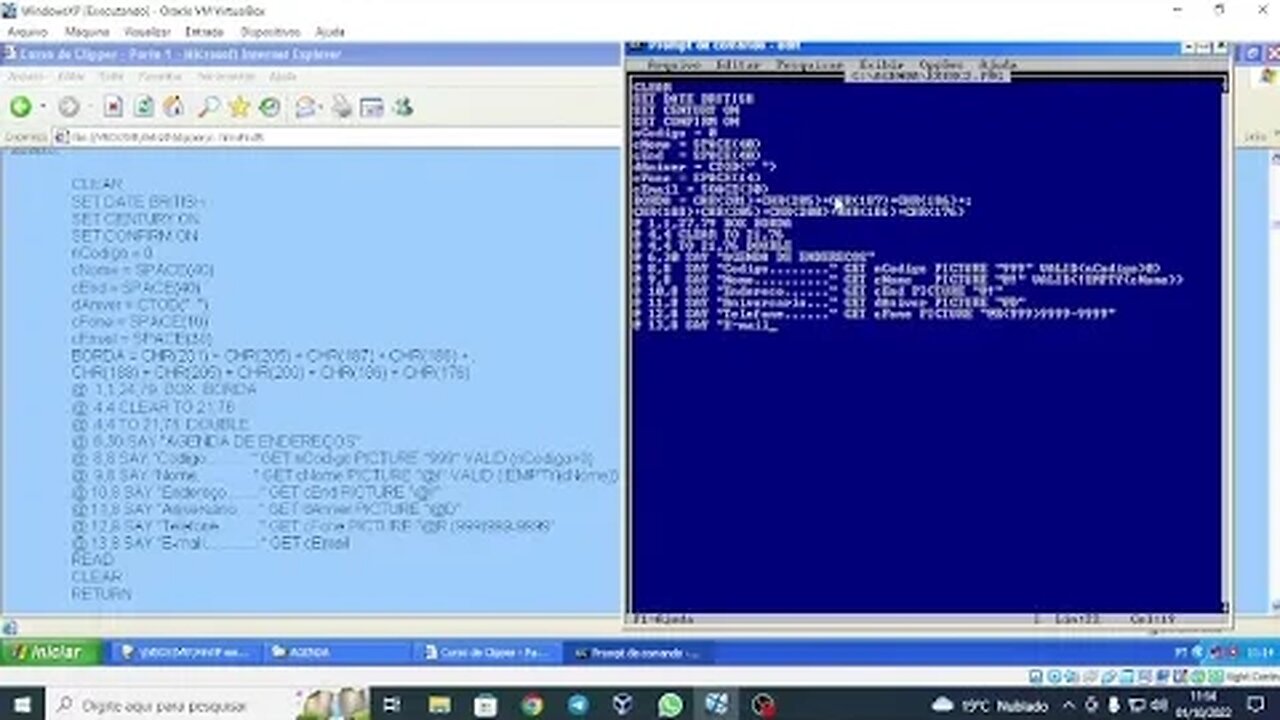The width and height of the screenshot is (1280, 720).
Task: Open Favoritos menu in Internet Explorer
Action: 160,77
